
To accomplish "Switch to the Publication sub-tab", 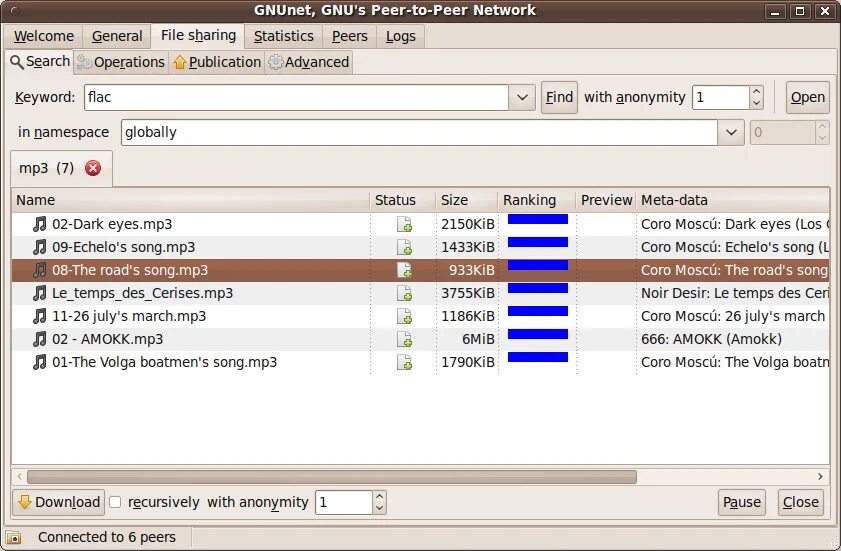I will 217,62.
